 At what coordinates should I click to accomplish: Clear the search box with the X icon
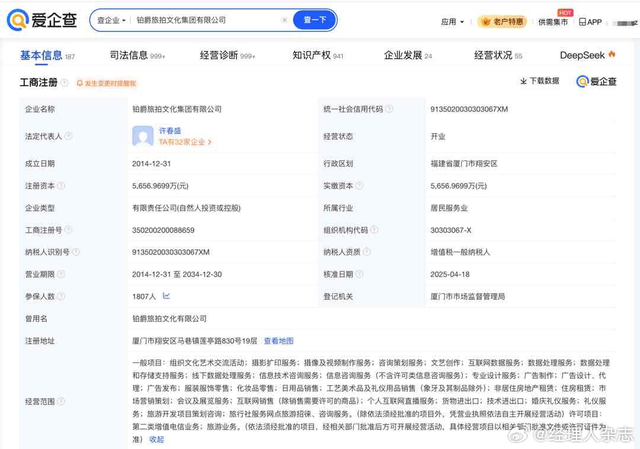click(x=284, y=20)
